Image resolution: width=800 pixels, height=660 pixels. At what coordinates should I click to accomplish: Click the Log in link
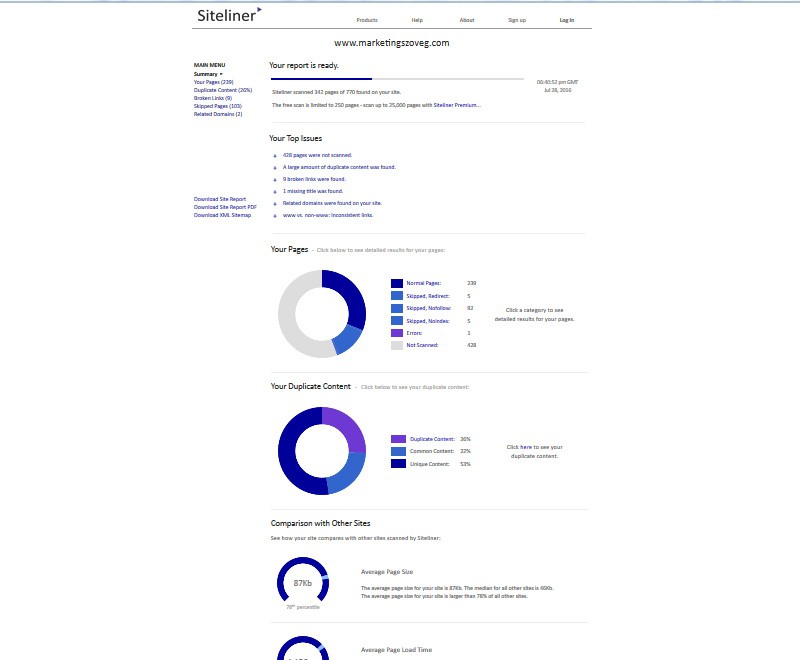567,20
